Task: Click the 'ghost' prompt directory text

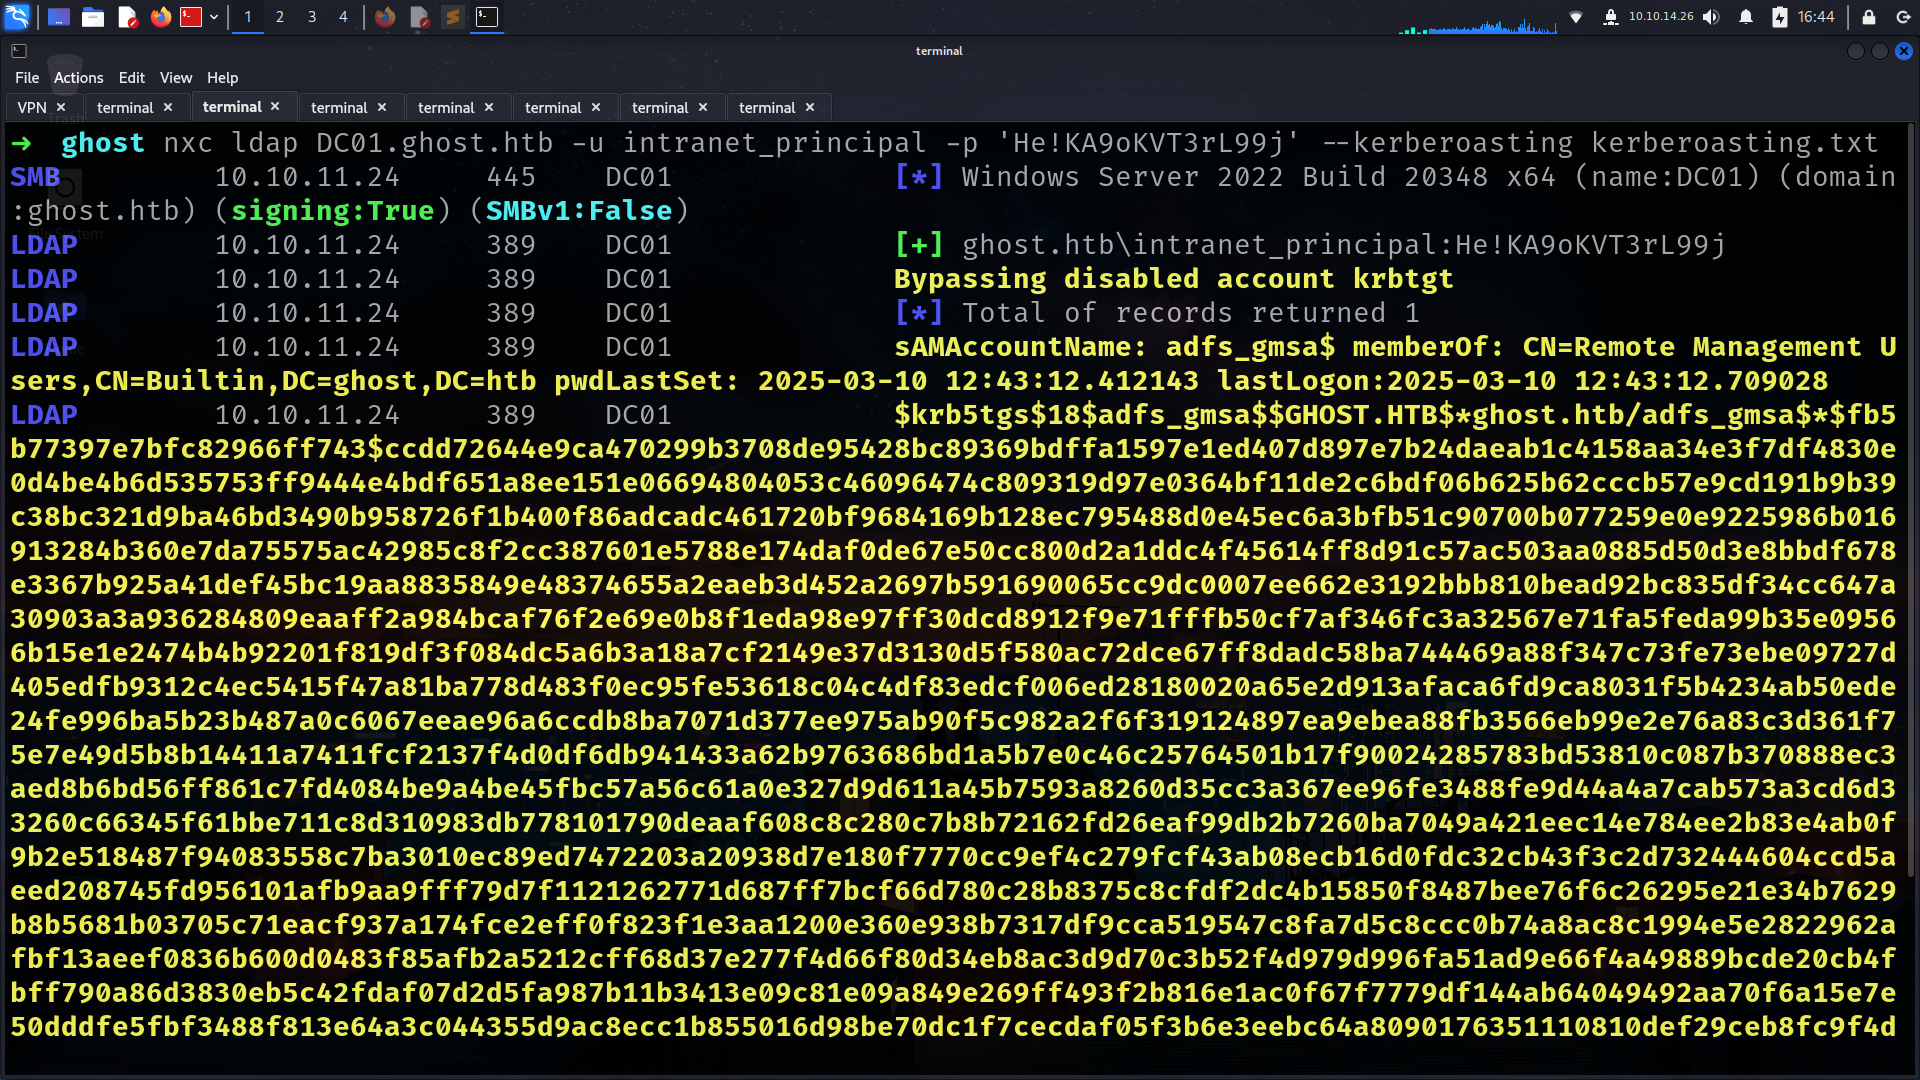Action: 102,143
